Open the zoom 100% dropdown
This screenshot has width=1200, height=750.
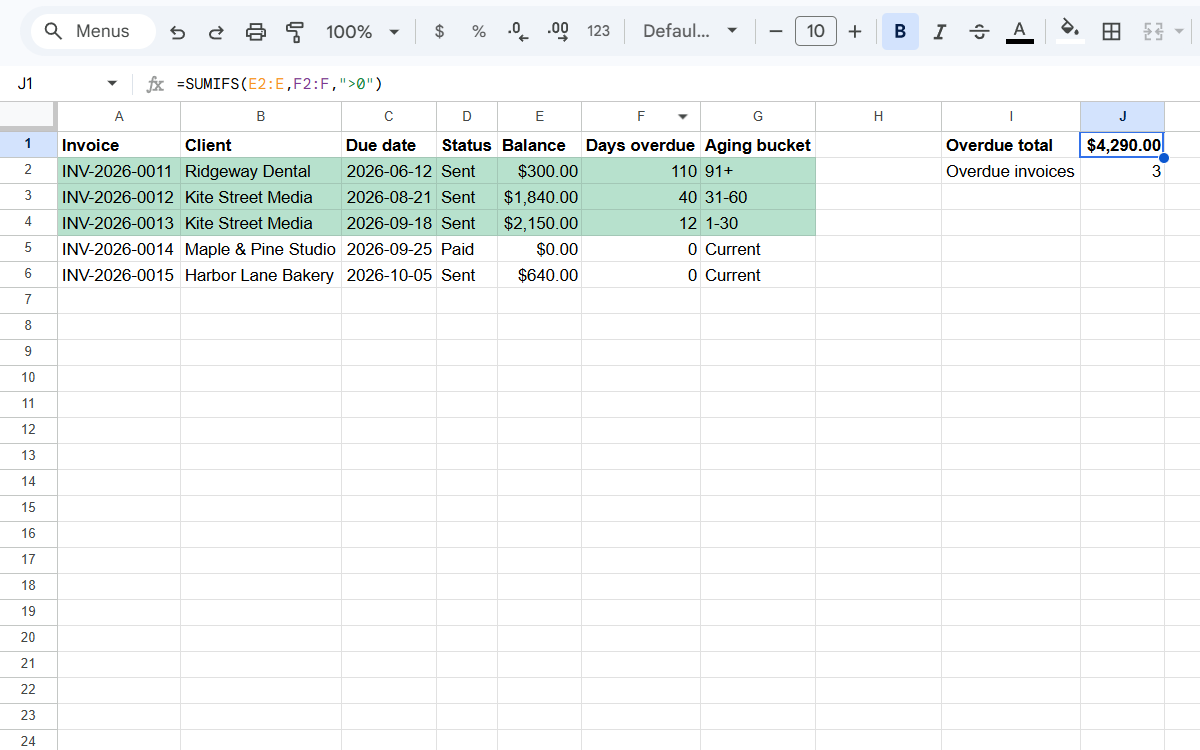coord(362,32)
